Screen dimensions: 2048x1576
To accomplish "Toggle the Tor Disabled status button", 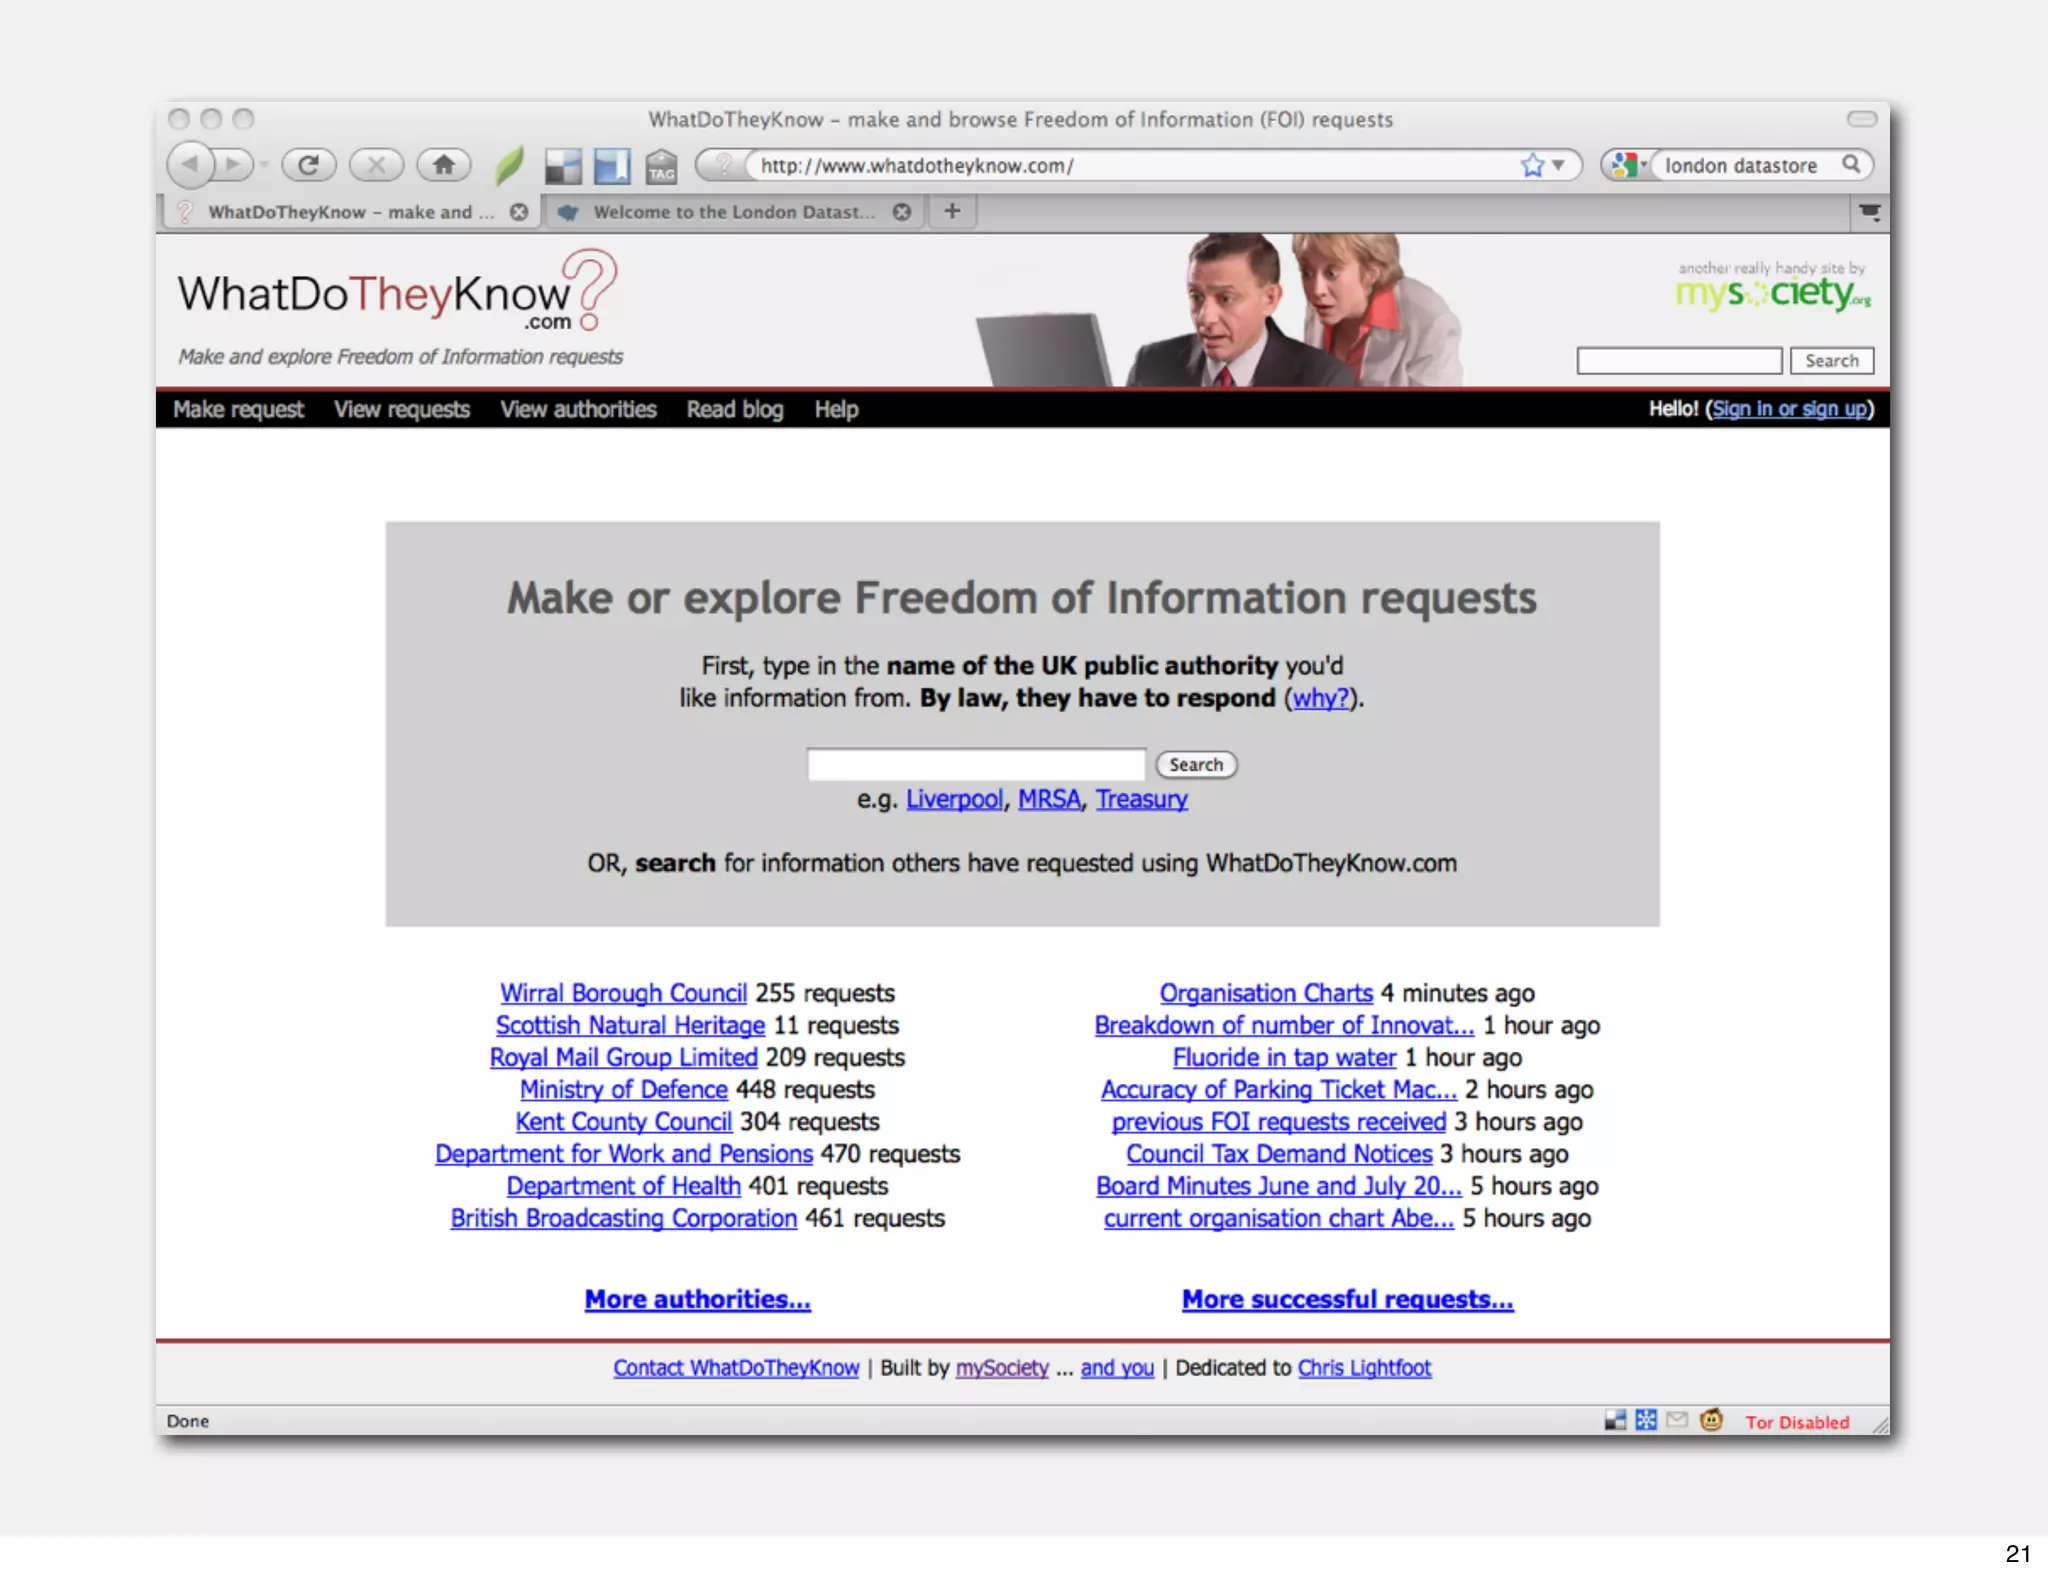I will (1796, 1422).
